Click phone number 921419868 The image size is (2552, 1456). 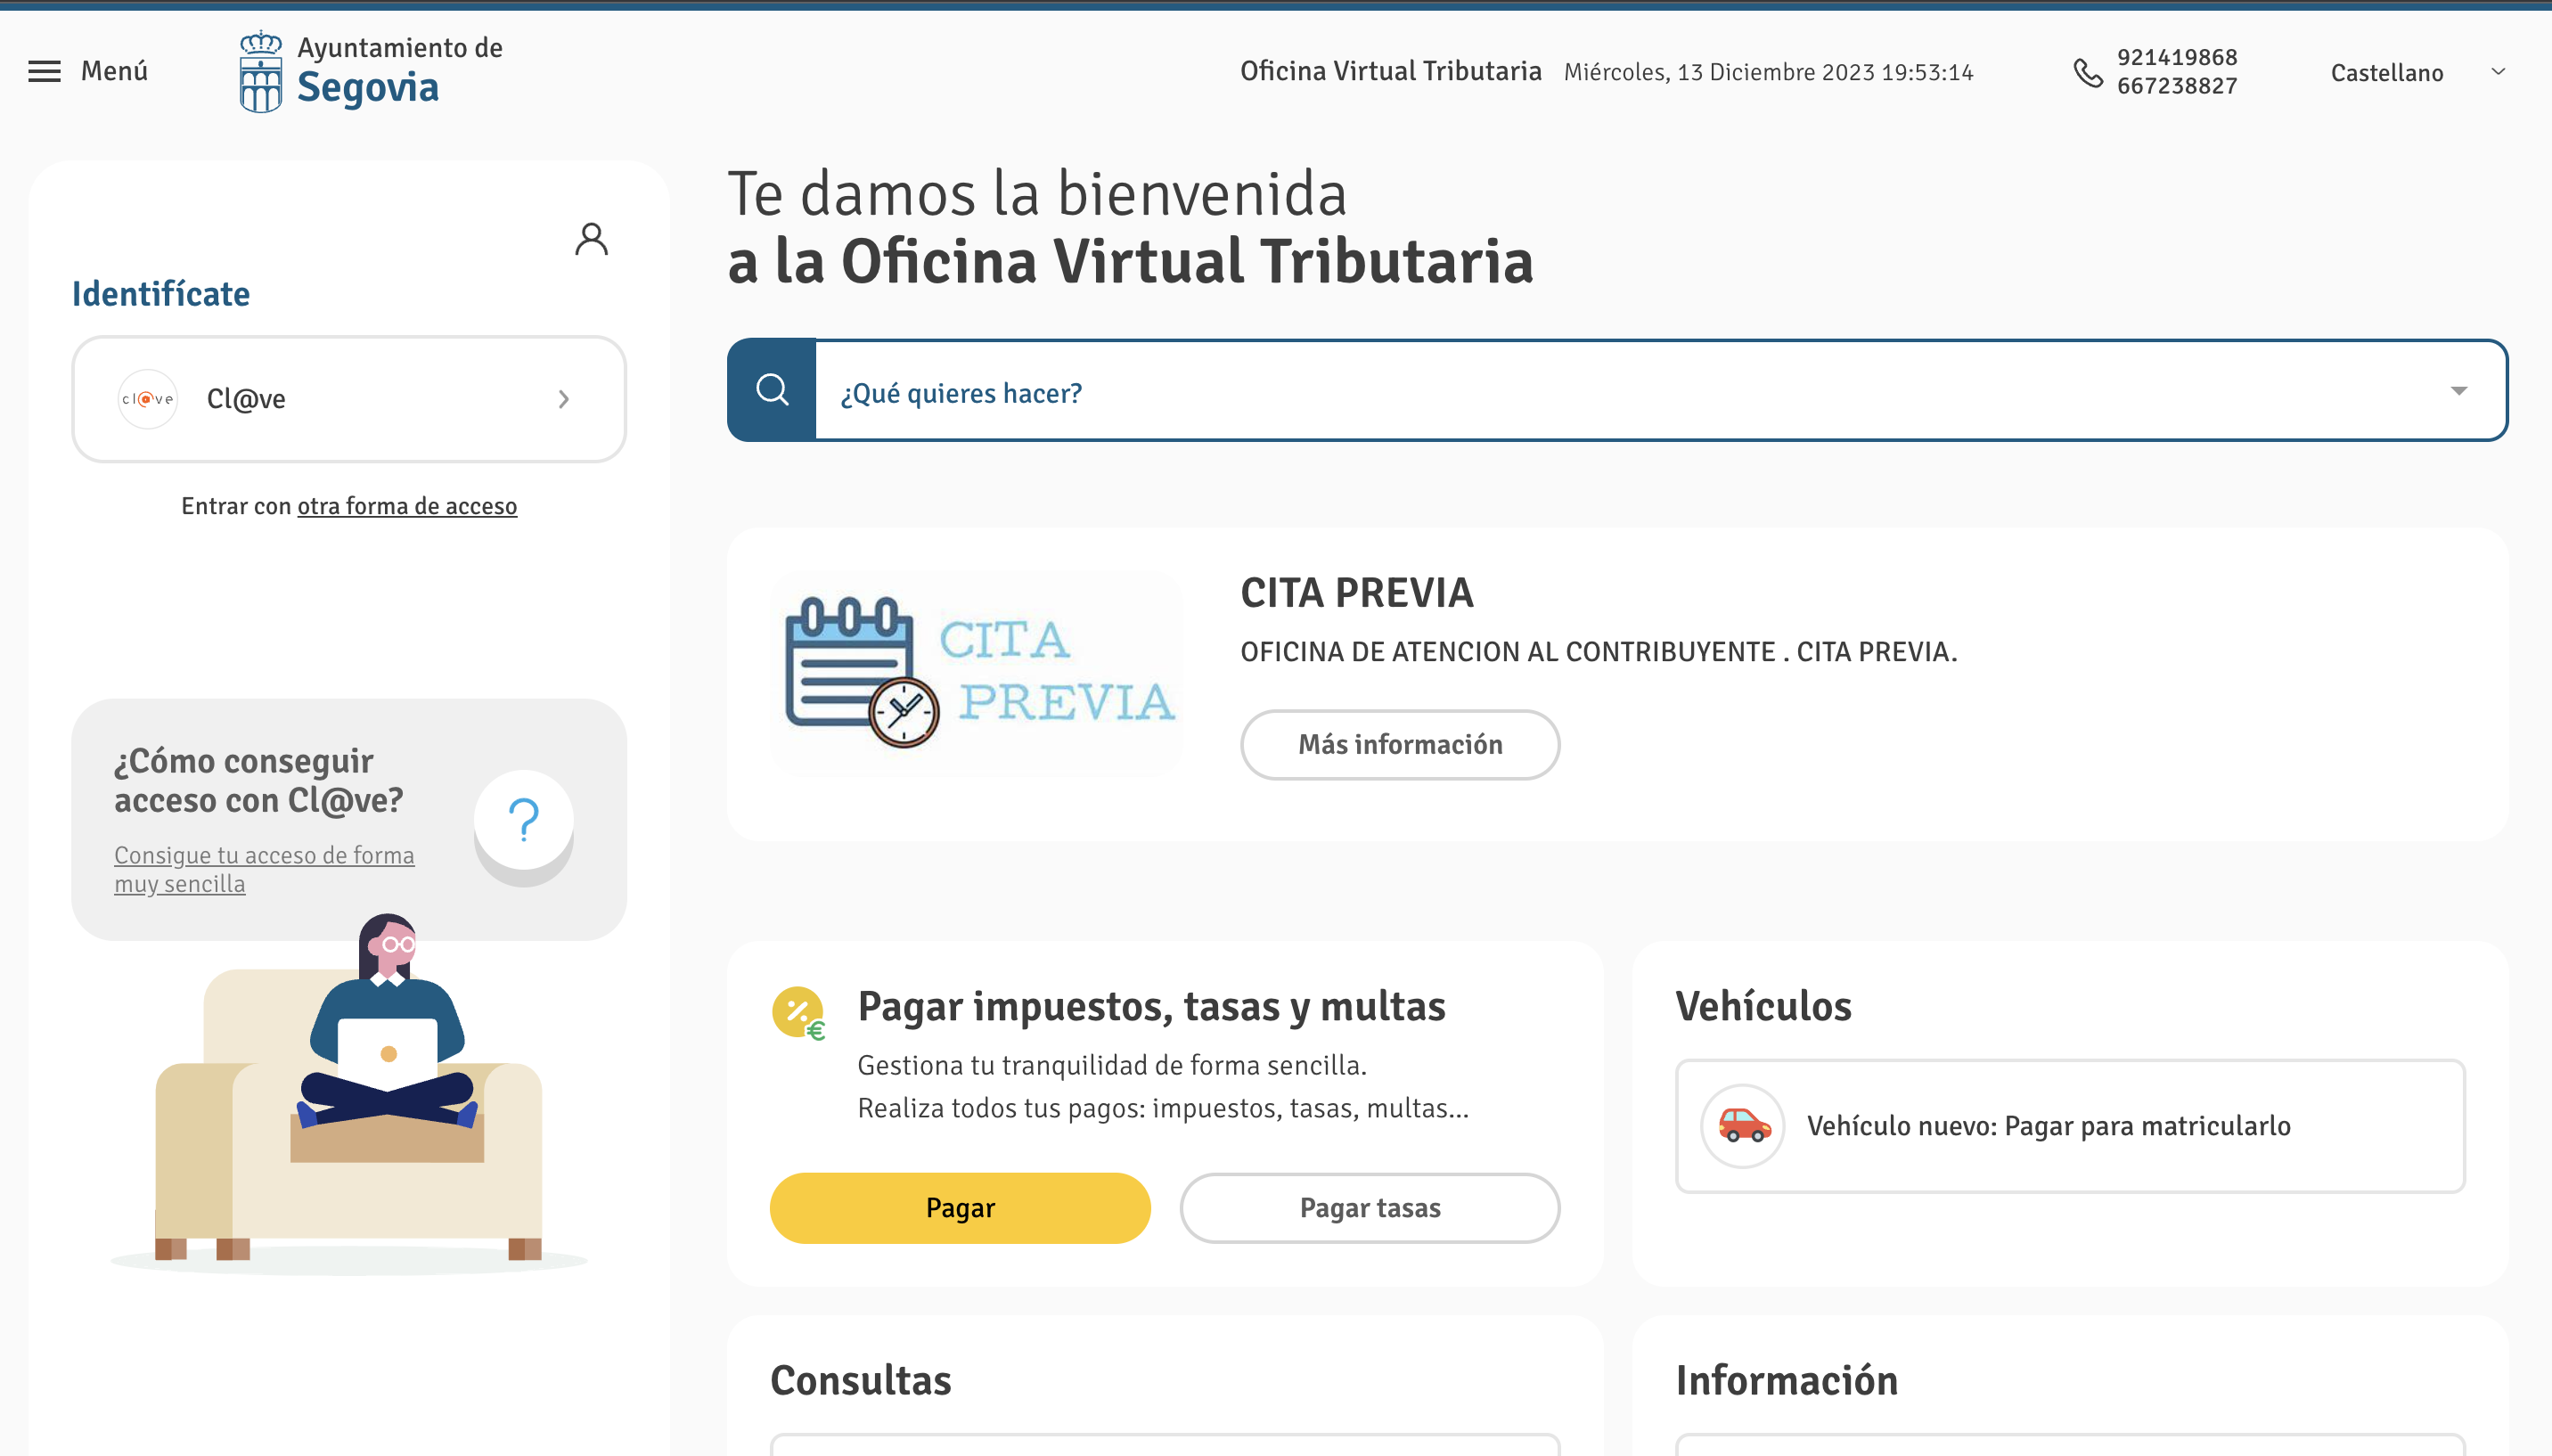[x=2177, y=58]
